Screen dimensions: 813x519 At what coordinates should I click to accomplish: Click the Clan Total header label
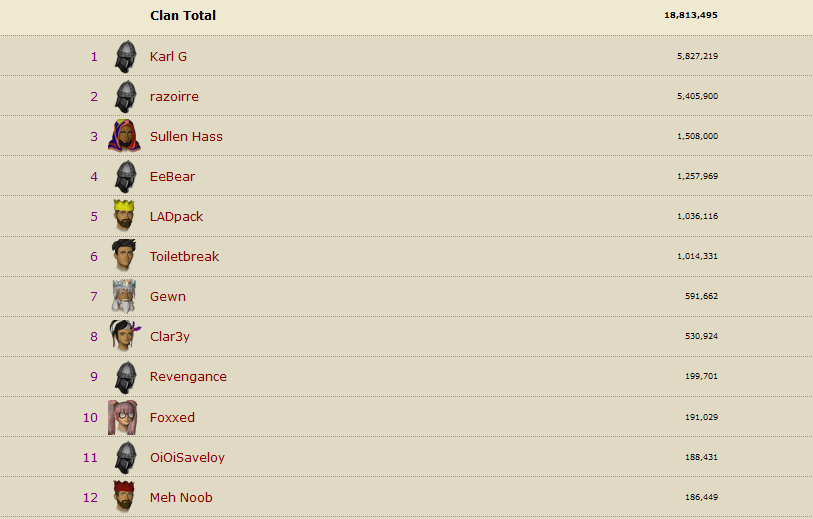point(183,16)
